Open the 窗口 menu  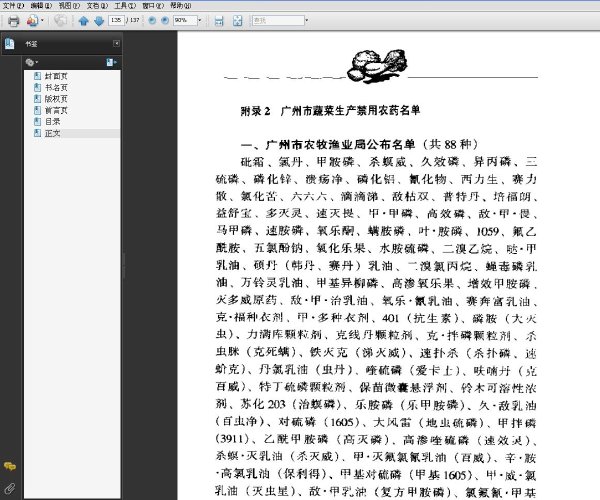coord(153,5)
